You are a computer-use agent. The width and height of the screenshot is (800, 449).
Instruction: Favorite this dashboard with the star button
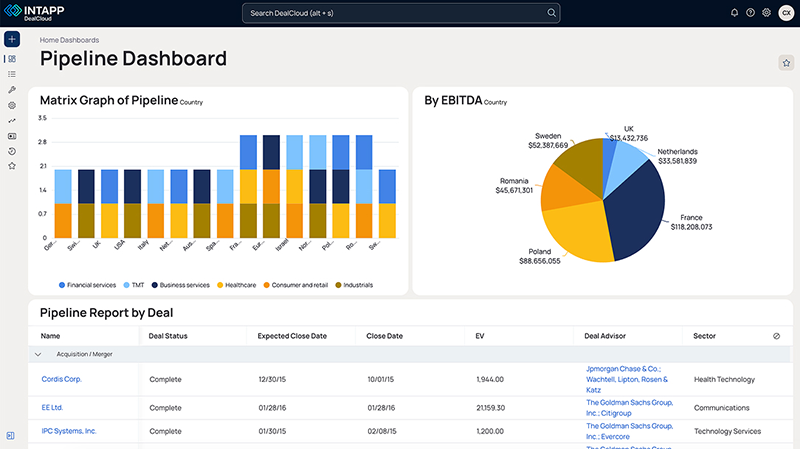click(786, 63)
